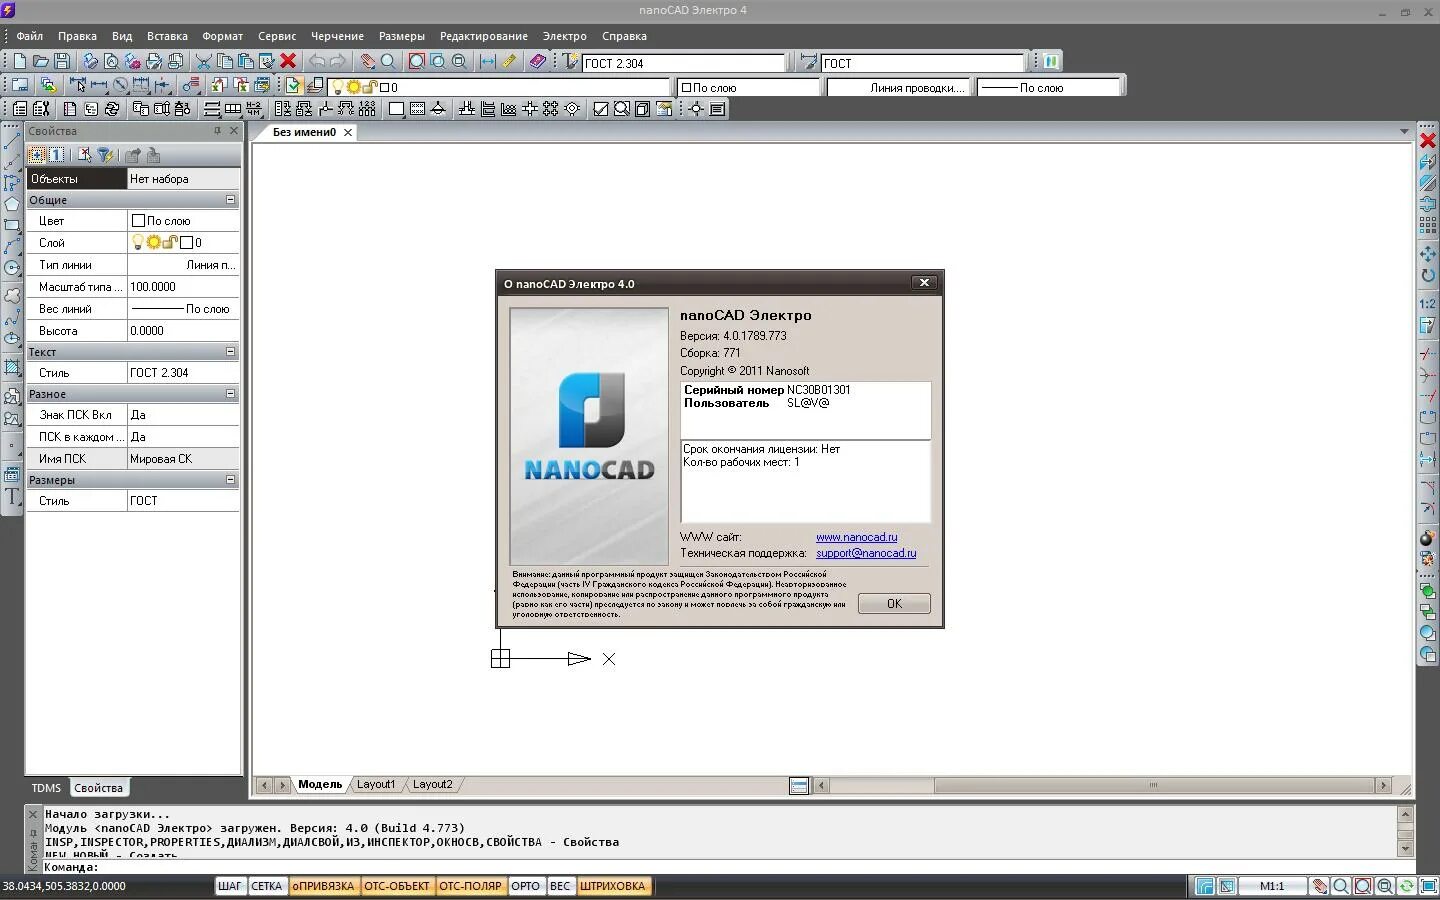Toggle СЕТКА grid mode
Image resolution: width=1440 pixels, height=900 pixels.
(x=266, y=886)
